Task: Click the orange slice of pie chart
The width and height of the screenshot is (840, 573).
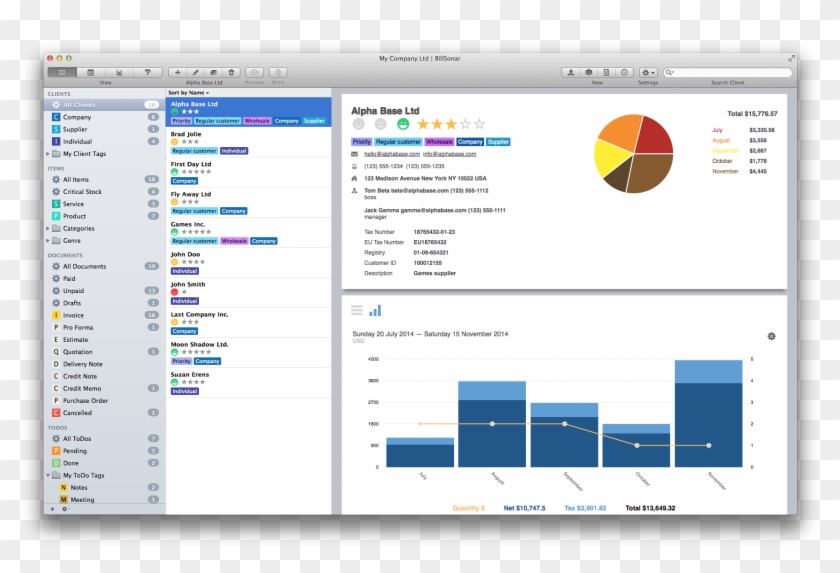Action: click(x=618, y=131)
